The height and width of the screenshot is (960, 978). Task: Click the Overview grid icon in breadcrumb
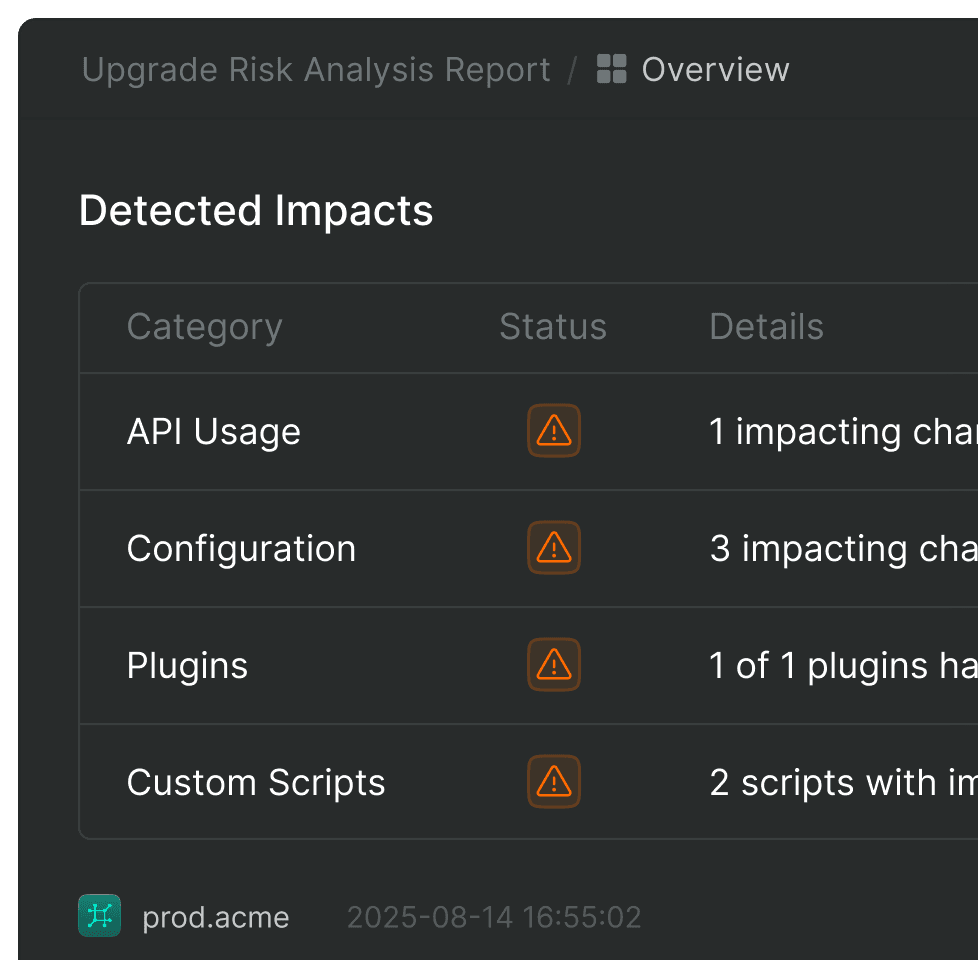coord(611,70)
